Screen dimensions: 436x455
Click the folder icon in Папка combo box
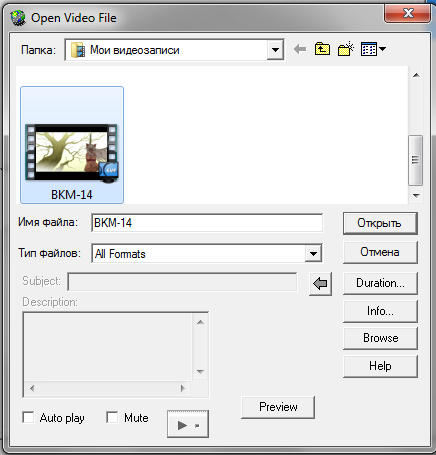click(x=78, y=50)
